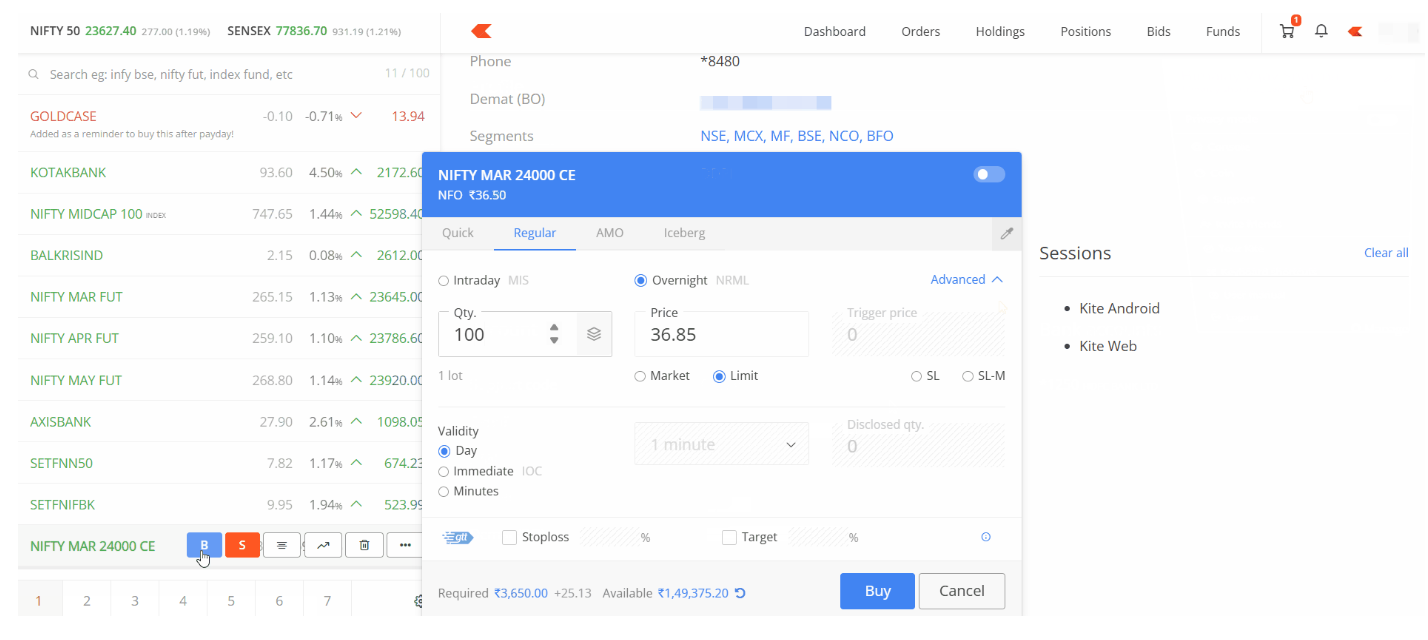Go to watchlist page 2
The height and width of the screenshot is (640, 1428).
(87, 601)
